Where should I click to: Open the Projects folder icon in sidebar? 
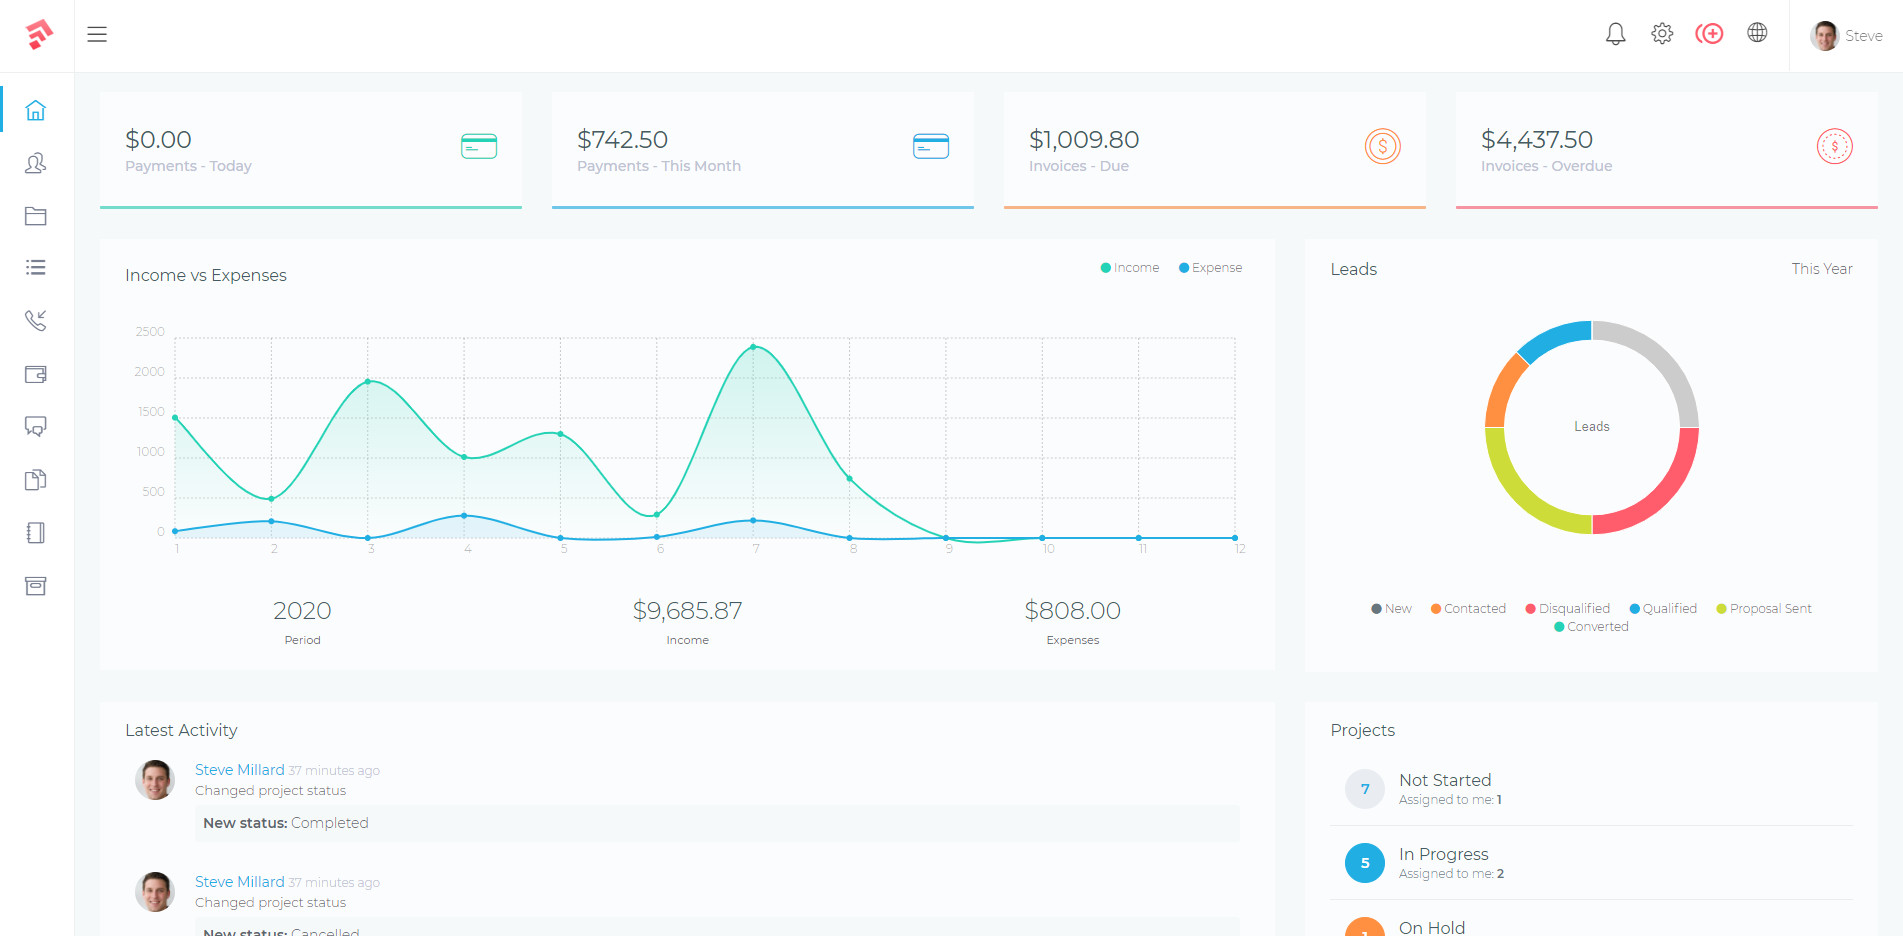36,216
